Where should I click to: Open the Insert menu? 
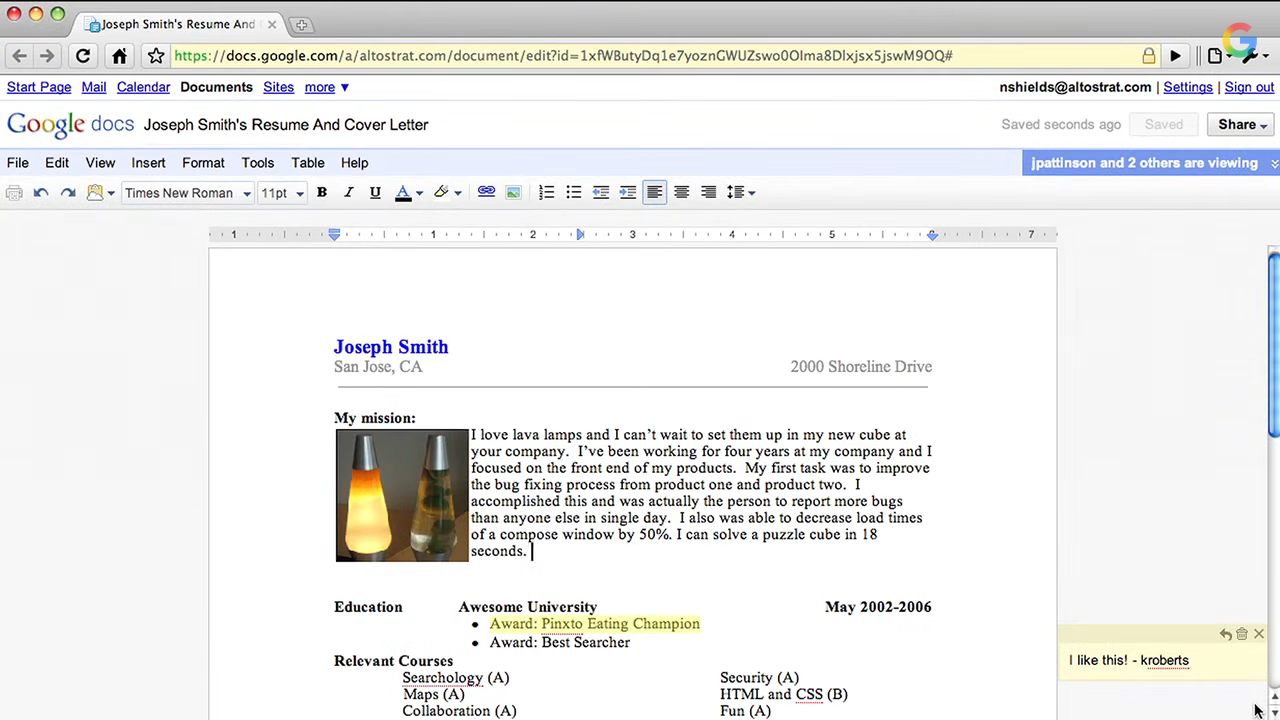click(148, 162)
